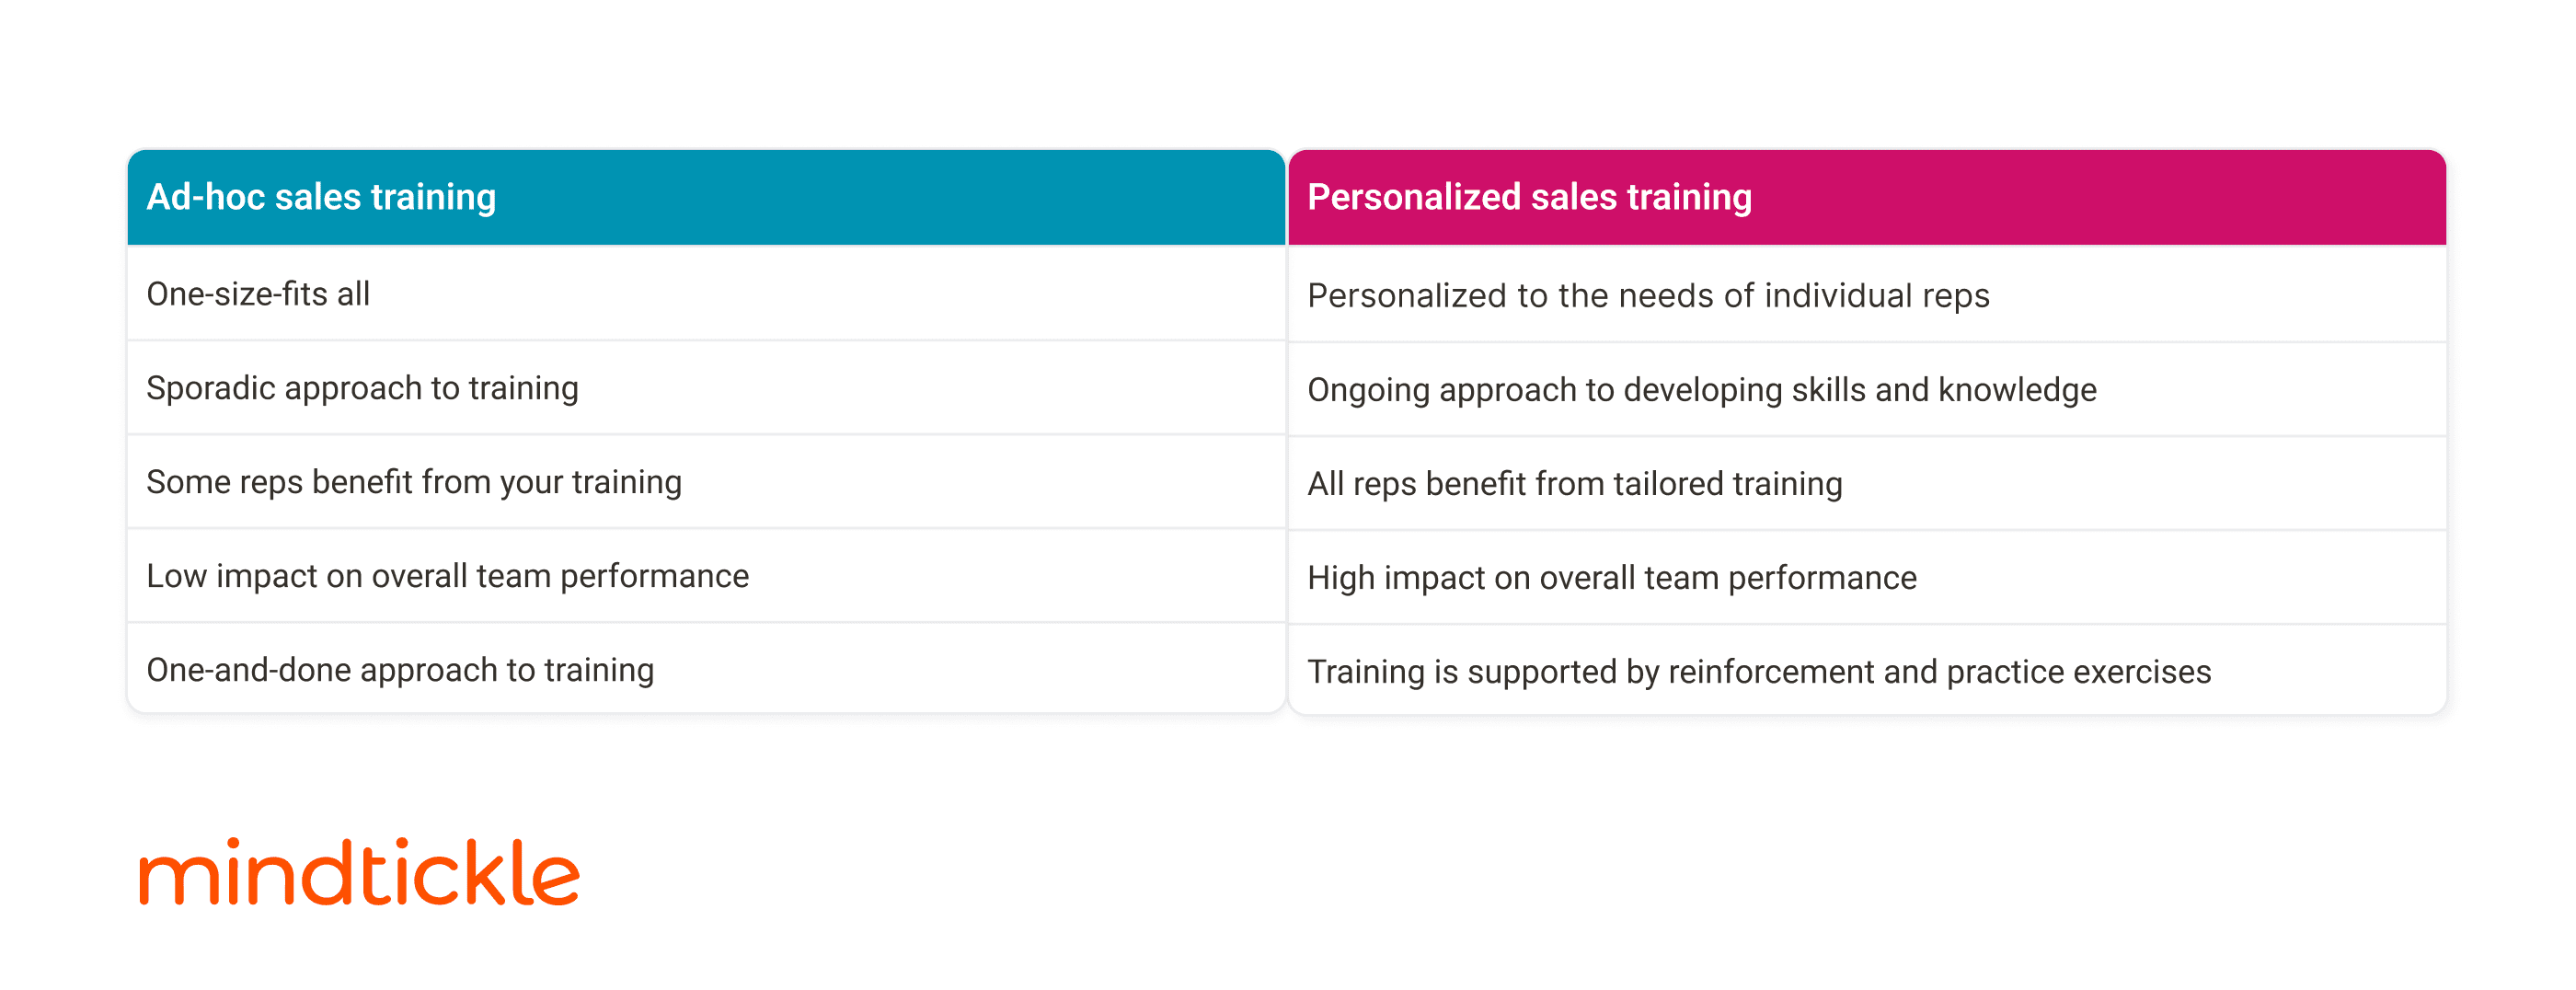Viewport: 2576px width, 990px height.
Task: Click Some reps benefit from your training
Action: click(414, 482)
